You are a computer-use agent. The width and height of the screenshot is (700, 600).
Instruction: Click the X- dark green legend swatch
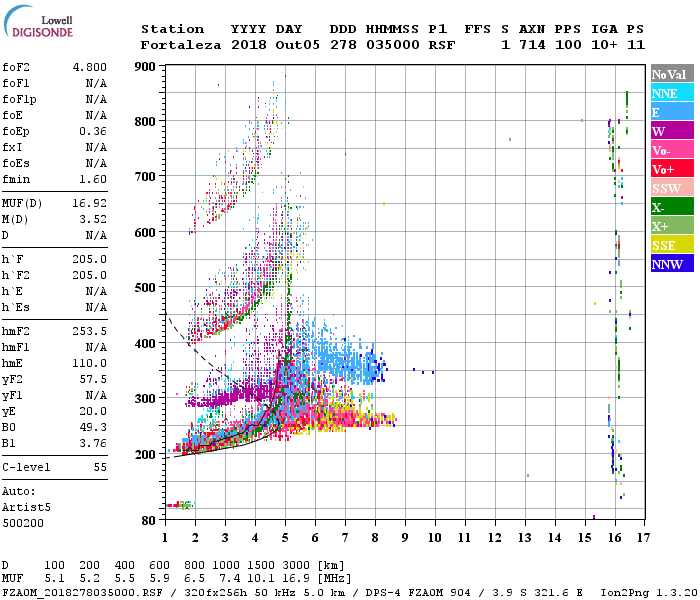tap(672, 207)
